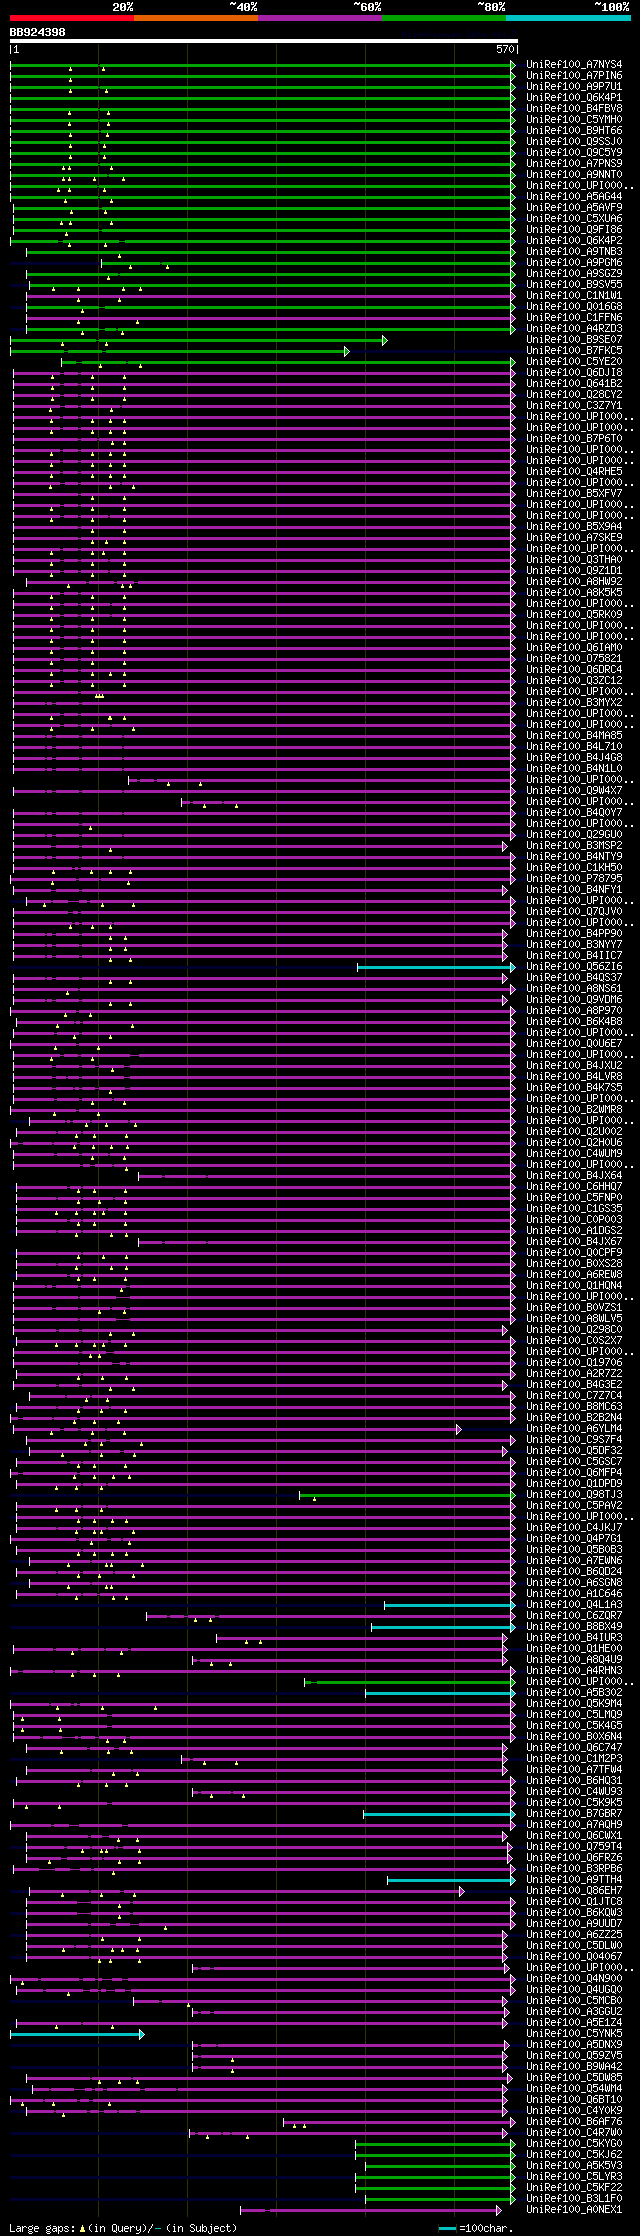Select hit label UniRef100_C6HHQ7

coord(574,1187)
